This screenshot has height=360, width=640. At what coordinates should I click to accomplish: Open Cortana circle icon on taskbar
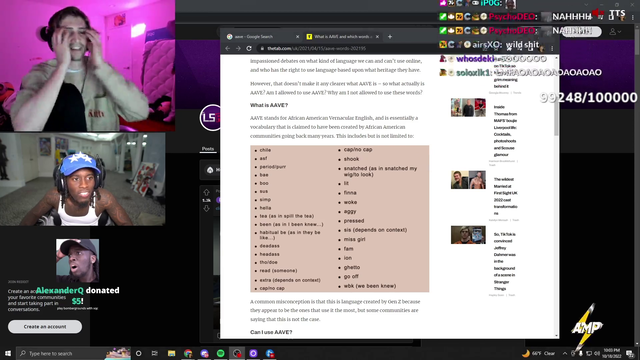pos(139,353)
